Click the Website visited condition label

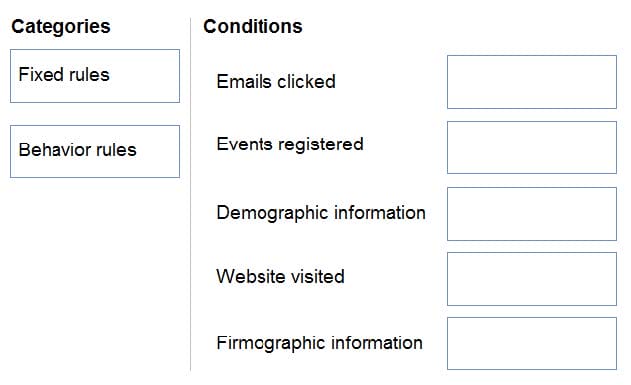(x=280, y=276)
